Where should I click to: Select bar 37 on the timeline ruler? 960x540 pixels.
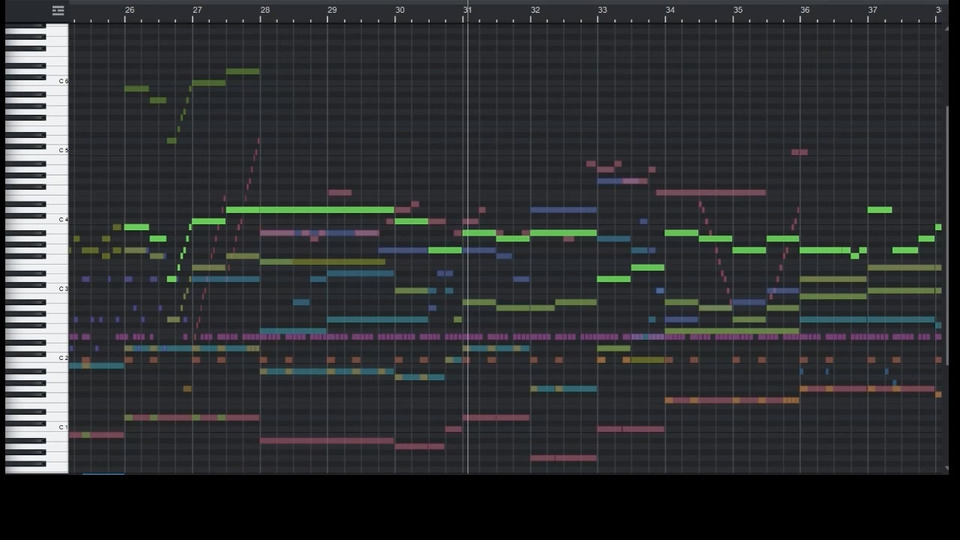(x=873, y=10)
